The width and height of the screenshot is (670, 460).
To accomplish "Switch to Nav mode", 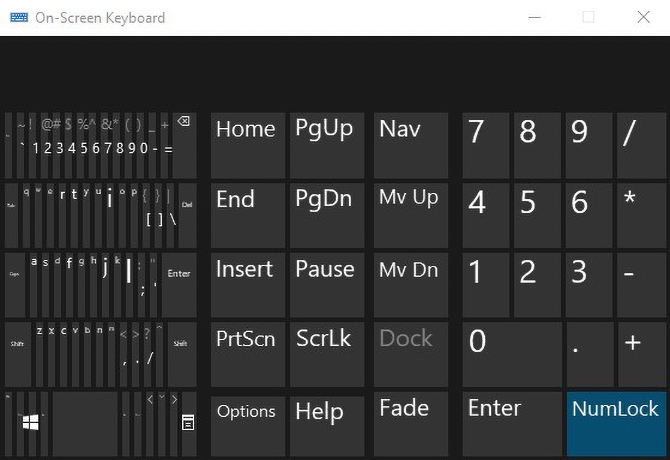I will [x=411, y=144].
